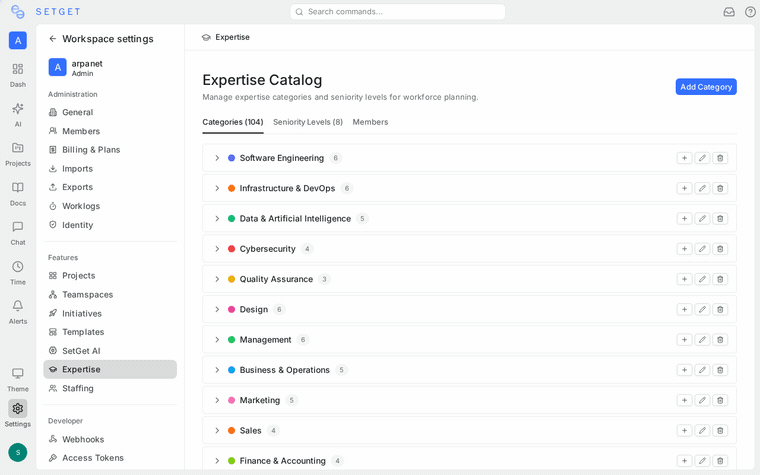Open Worklogs settings
Screen dimensions: 760x475
pyautogui.click(x=110, y=206)
